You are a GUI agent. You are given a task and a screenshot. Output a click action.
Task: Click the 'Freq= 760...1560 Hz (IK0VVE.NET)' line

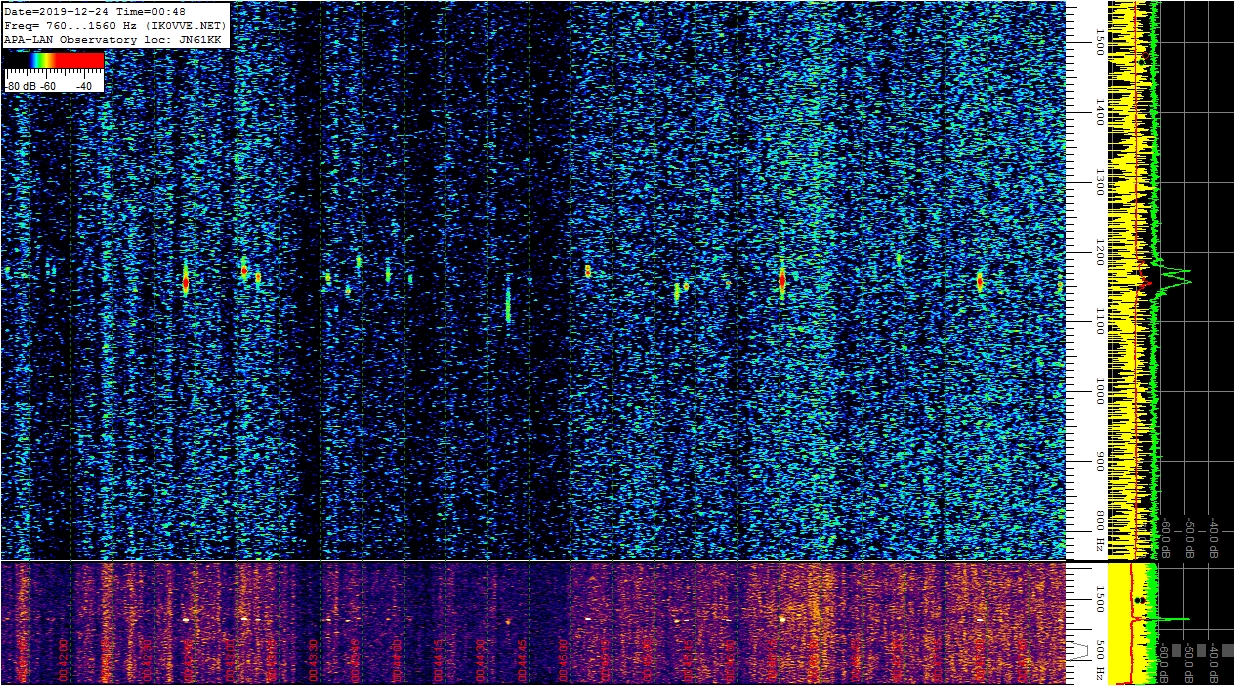click(116, 25)
